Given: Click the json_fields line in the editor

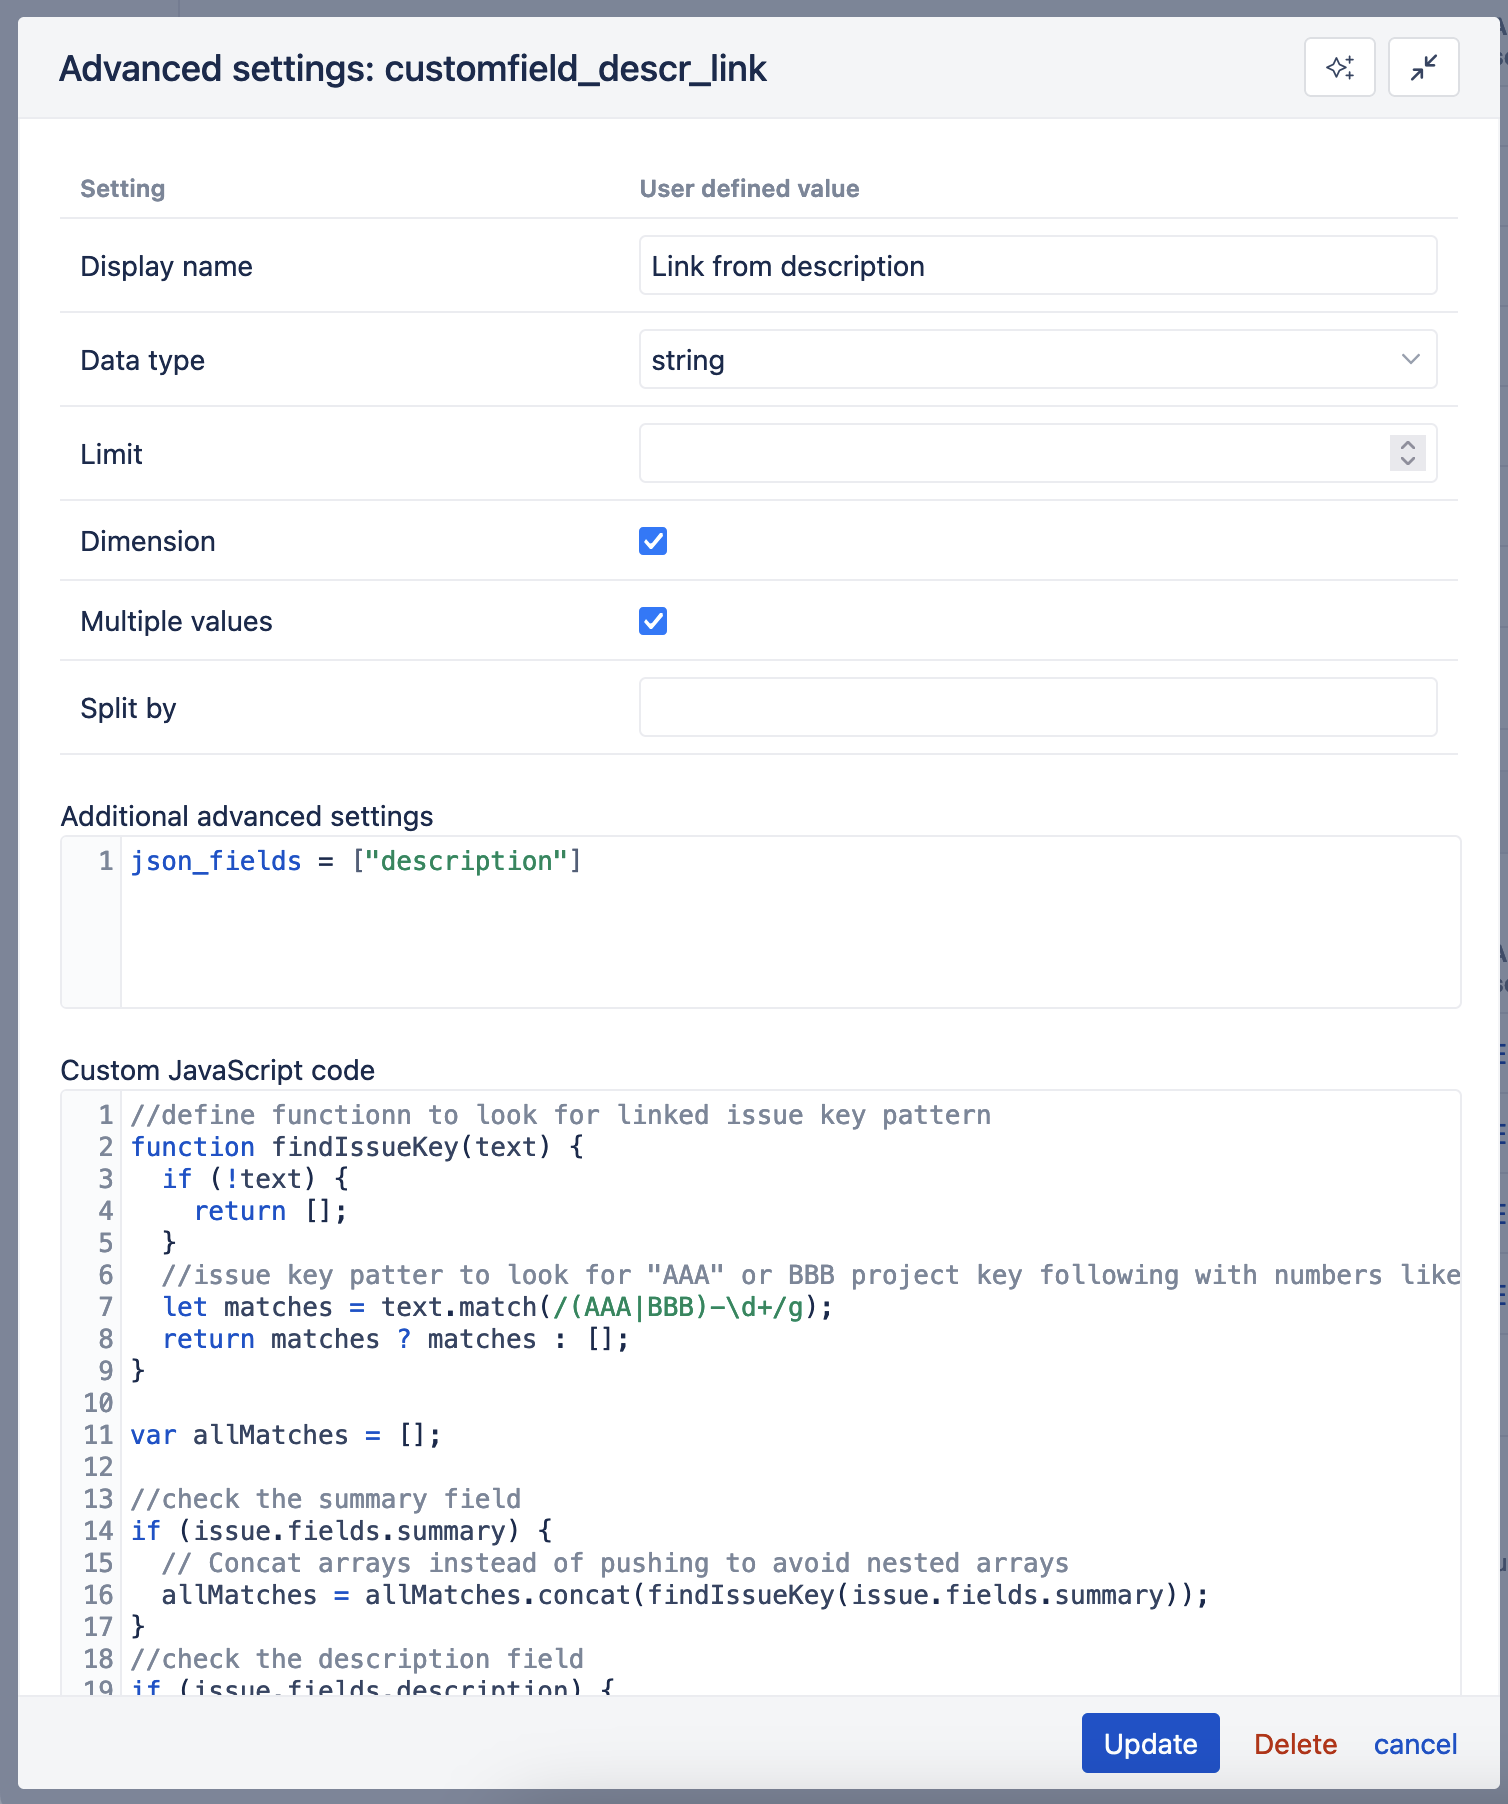Looking at the screenshot, I should pyautogui.click(x=356, y=861).
